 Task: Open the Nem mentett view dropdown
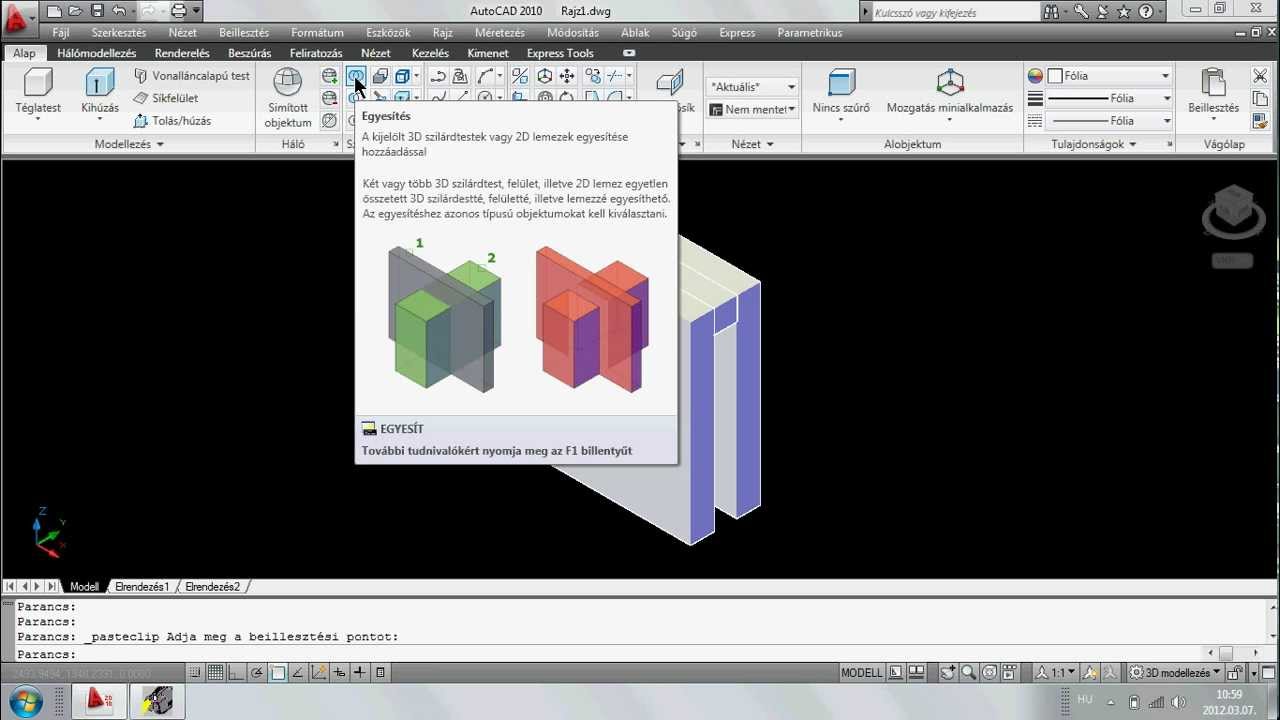pos(752,110)
